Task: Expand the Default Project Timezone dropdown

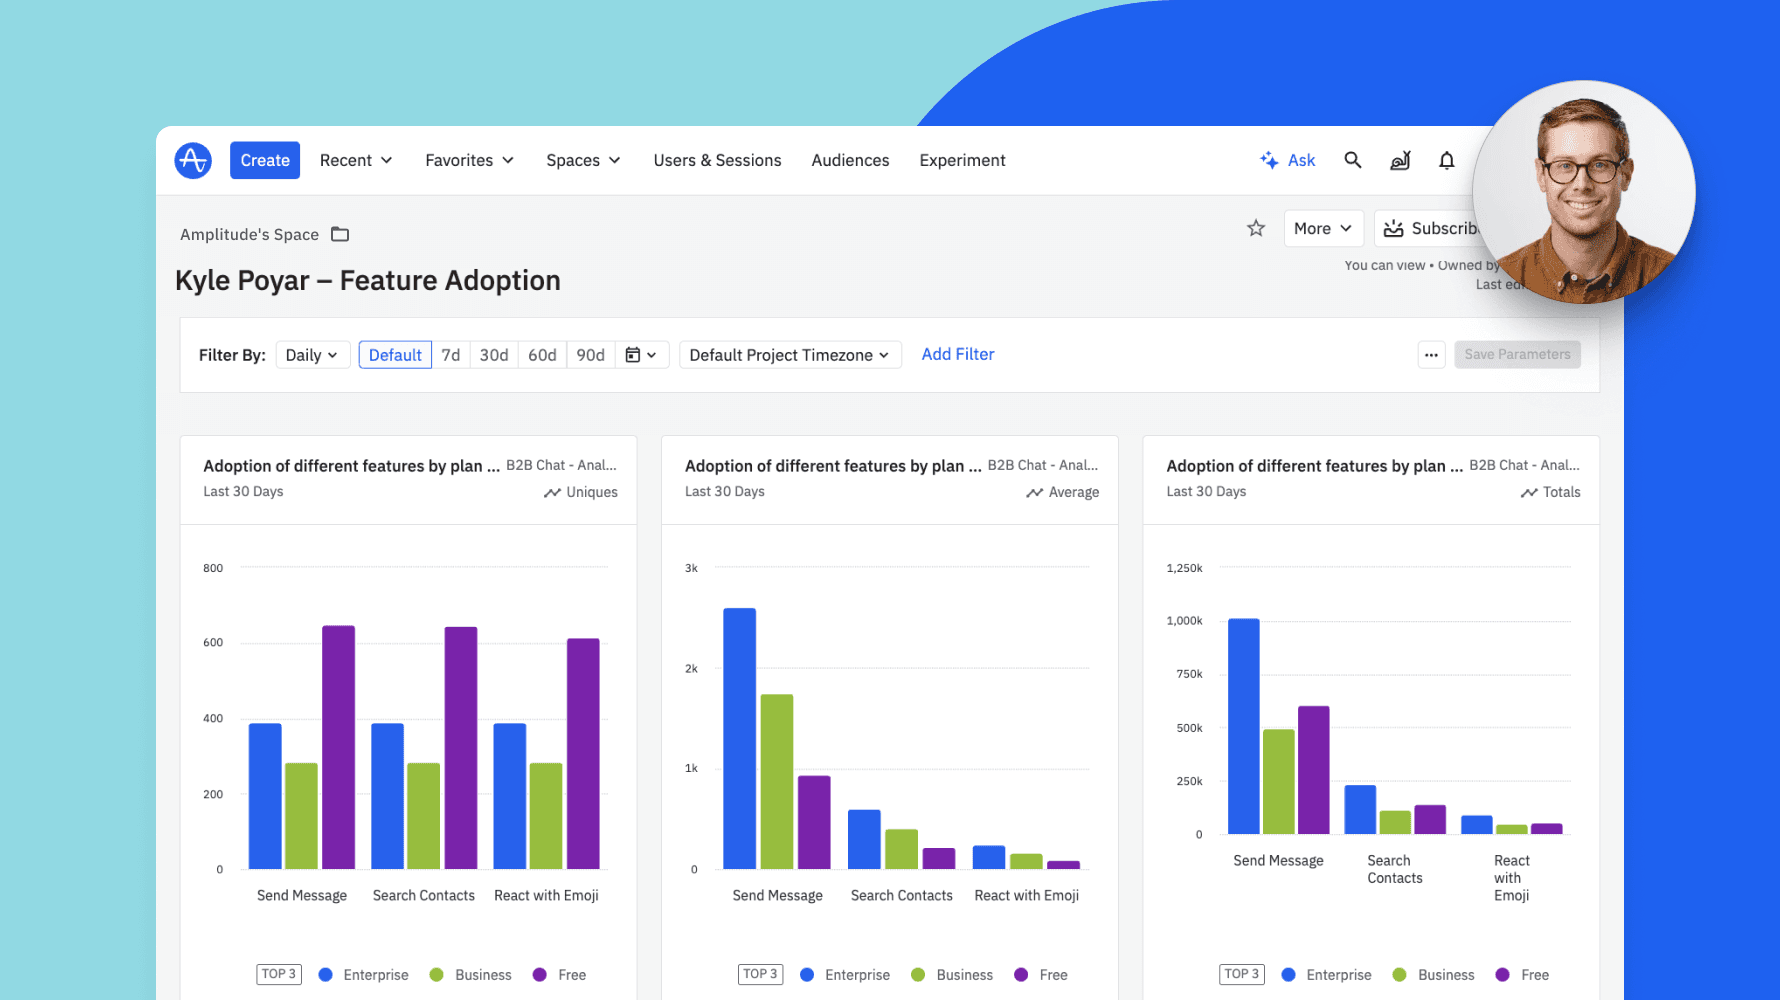Action: pyautogui.click(x=789, y=354)
